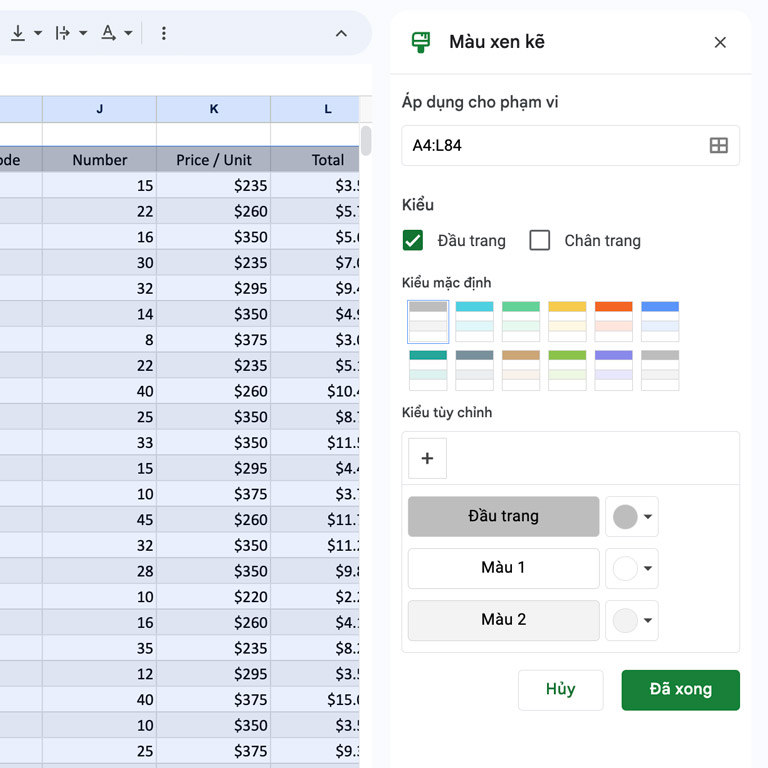
Task: Select column J header
Action: [x=99, y=109]
